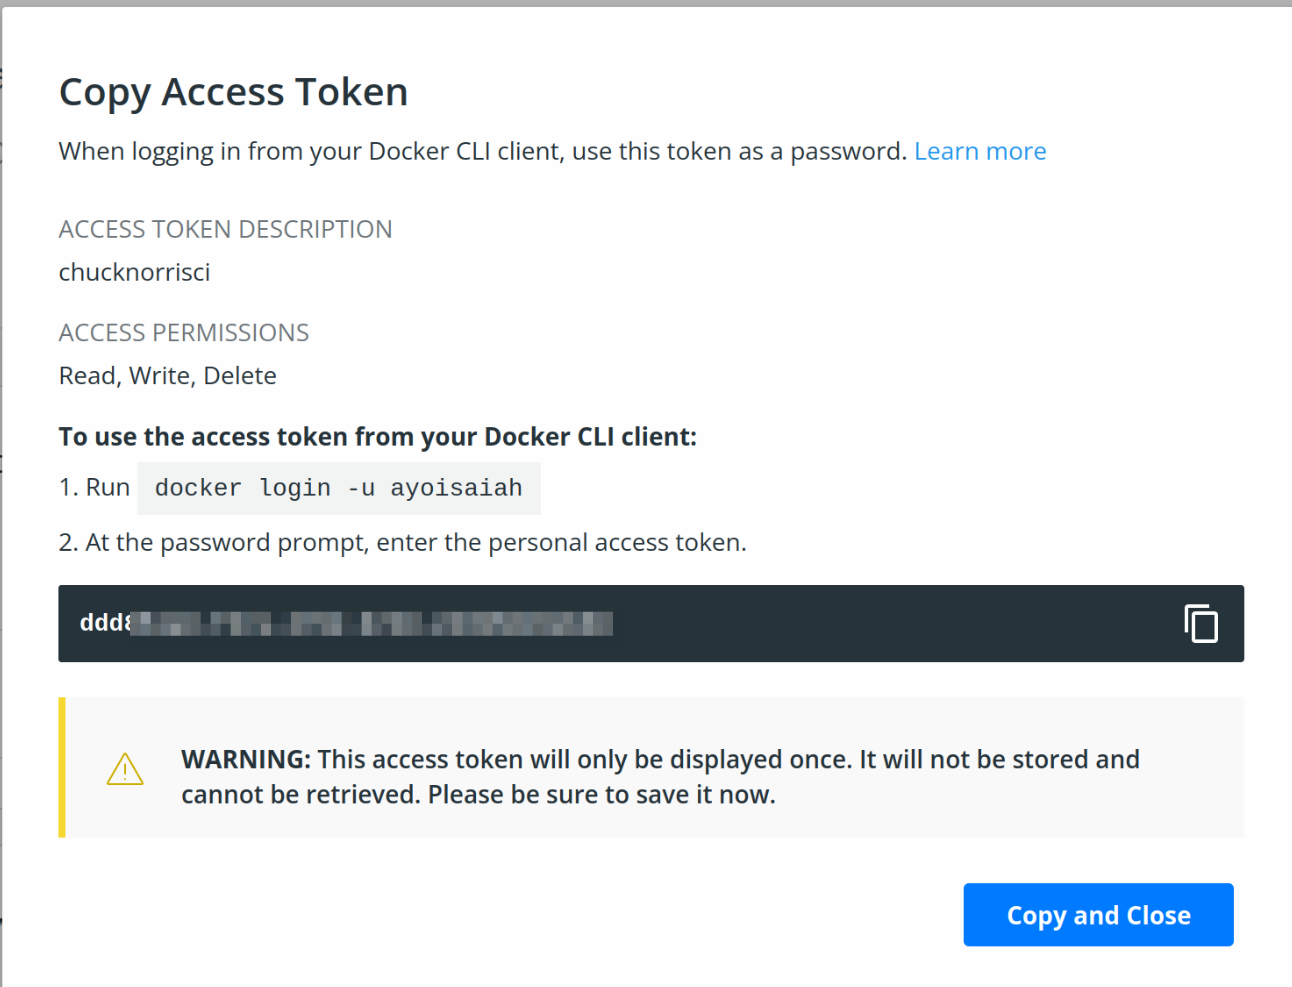
Task: Click the yellow warning triangle icon
Action: pyautogui.click(x=124, y=769)
